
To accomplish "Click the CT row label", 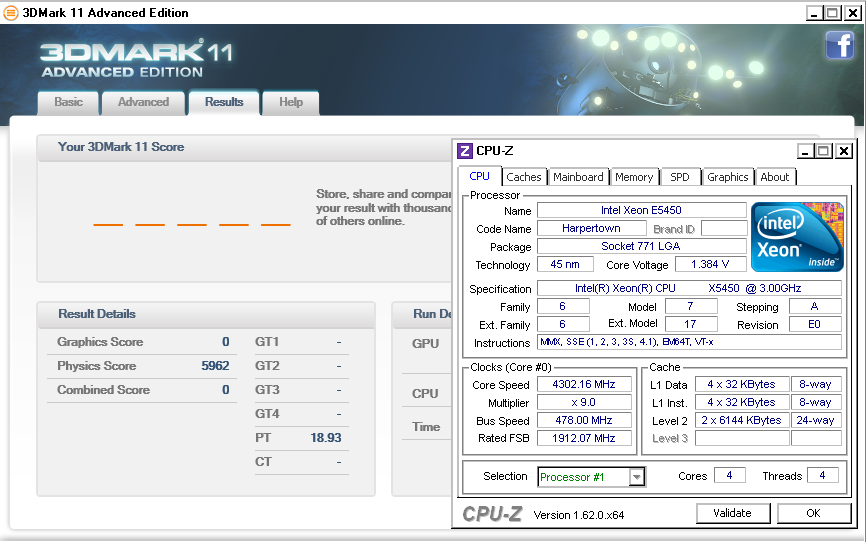I will click(x=263, y=461).
